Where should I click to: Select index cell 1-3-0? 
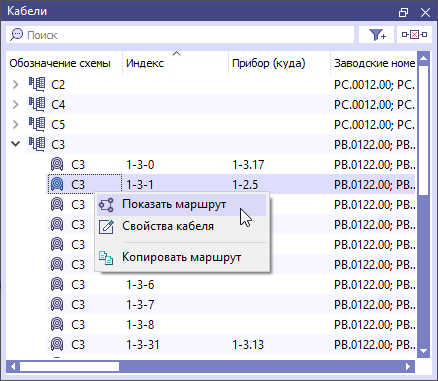[x=175, y=164]
